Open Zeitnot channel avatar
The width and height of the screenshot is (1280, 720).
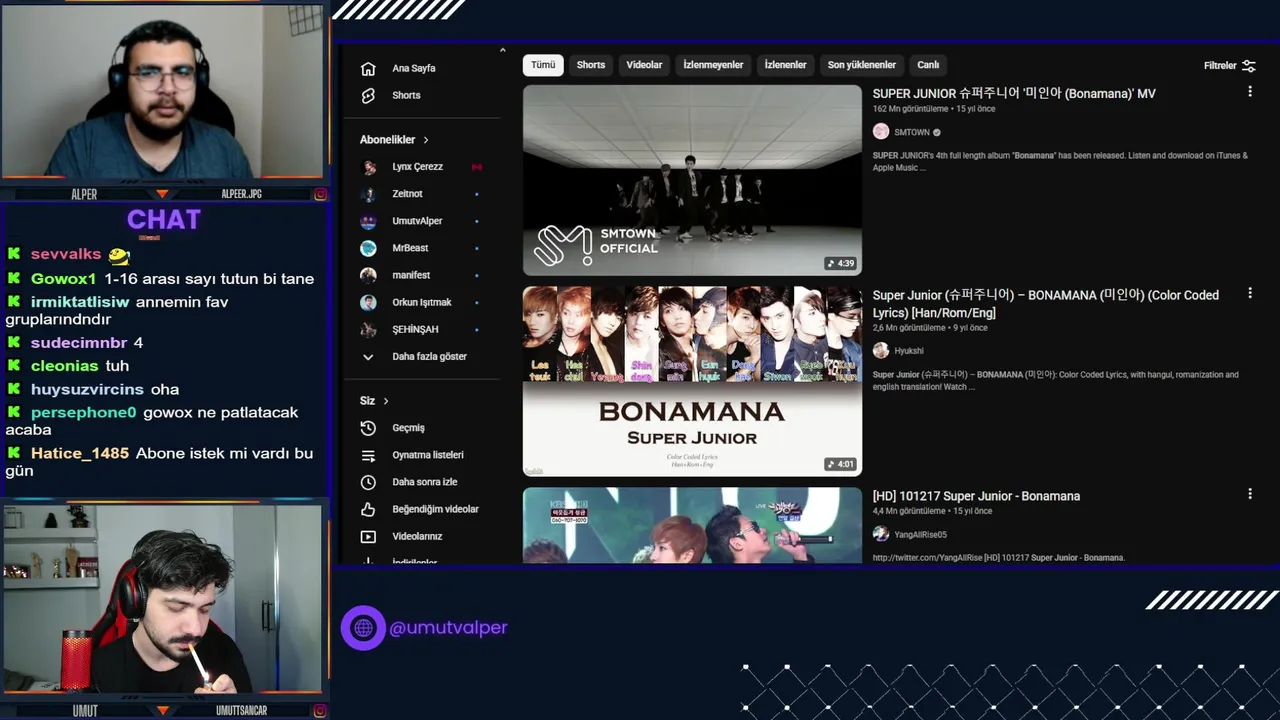pyautogui.click(x=369, y=194)
